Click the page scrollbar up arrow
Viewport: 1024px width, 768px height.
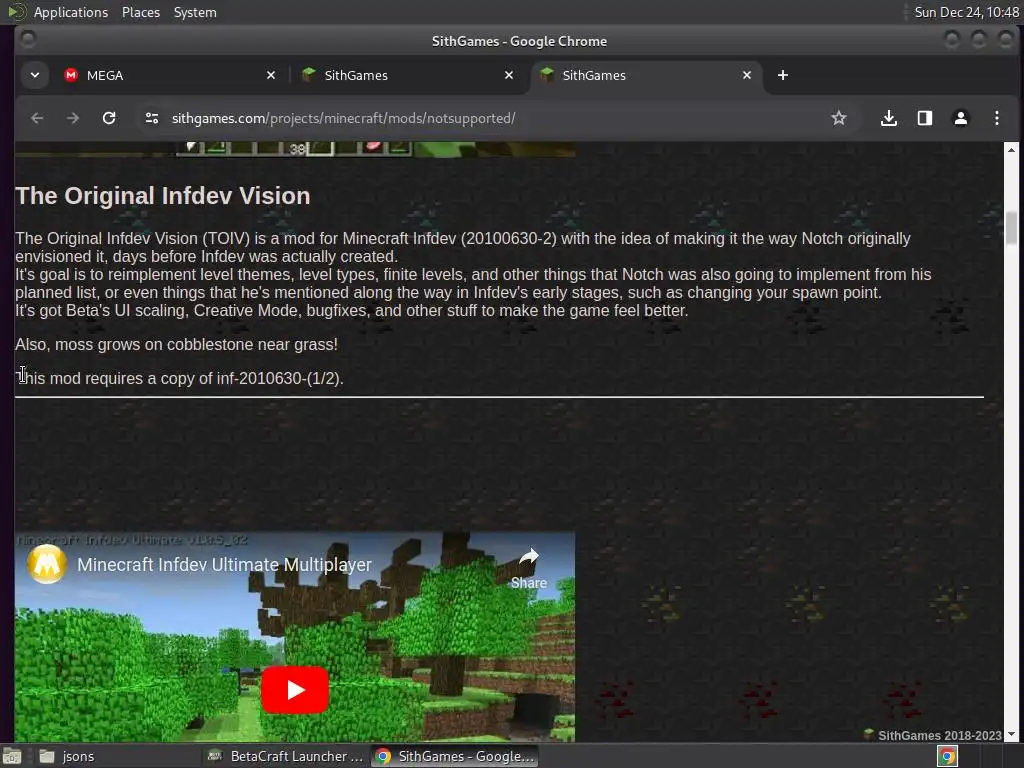1012,150
